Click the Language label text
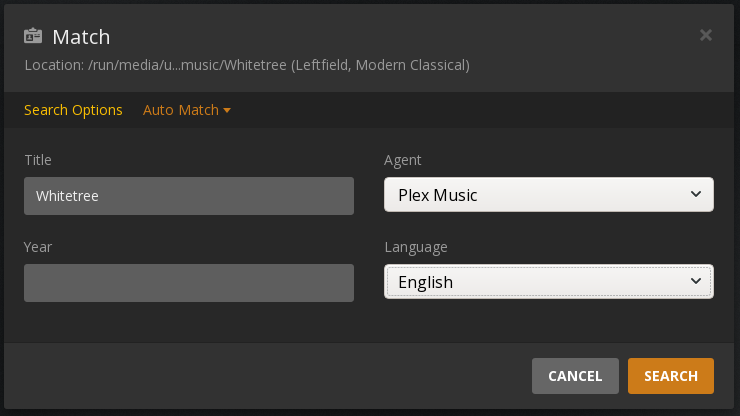 pos(416,247)
